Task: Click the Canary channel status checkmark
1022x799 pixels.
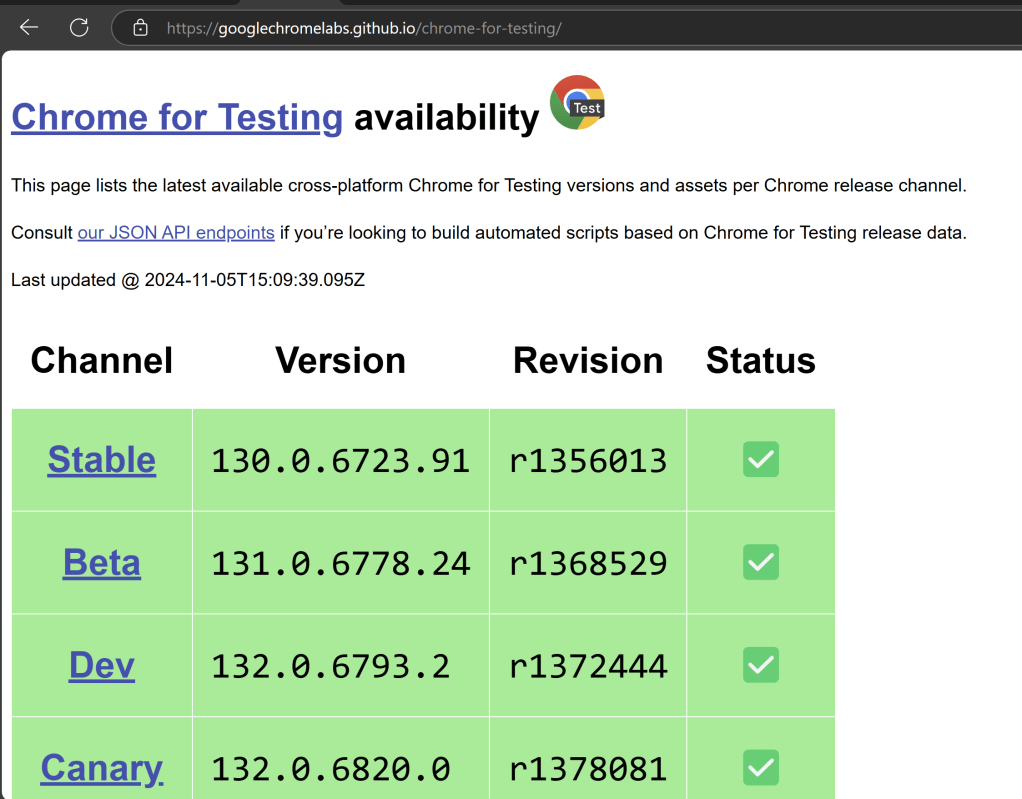Action: pos(760,768)
